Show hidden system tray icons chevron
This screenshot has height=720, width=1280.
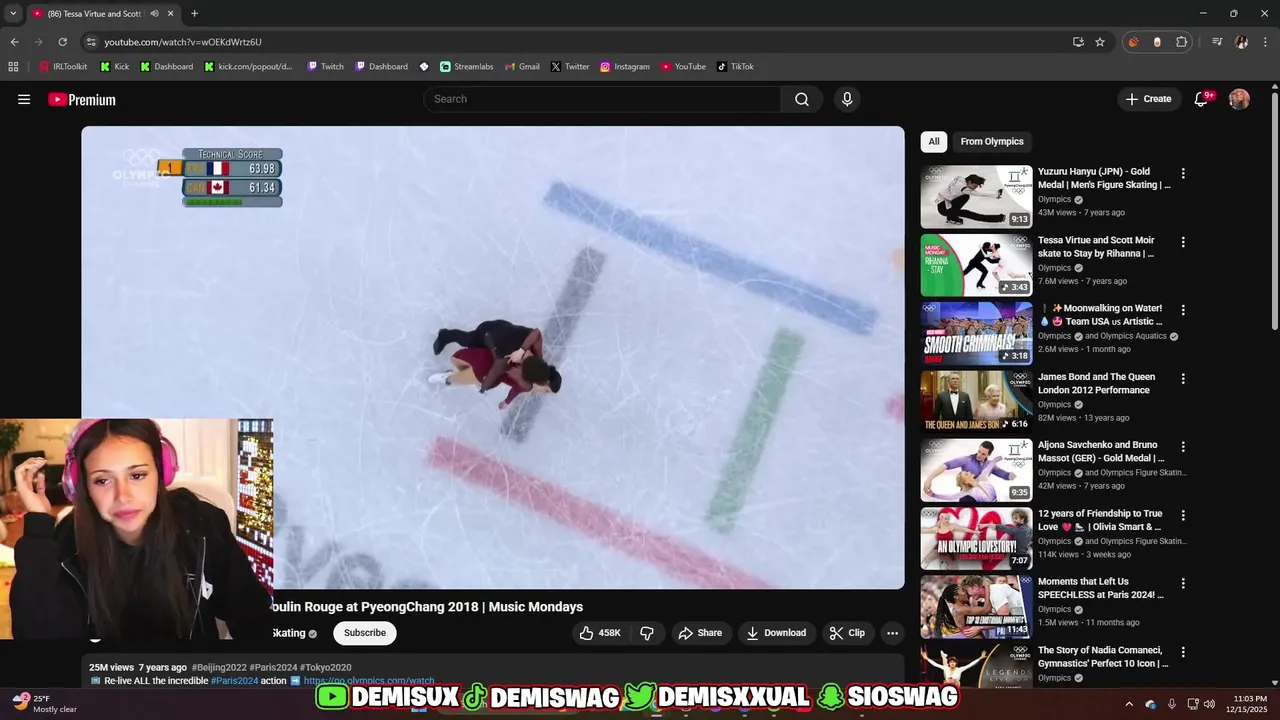[x=1129, y=703]
